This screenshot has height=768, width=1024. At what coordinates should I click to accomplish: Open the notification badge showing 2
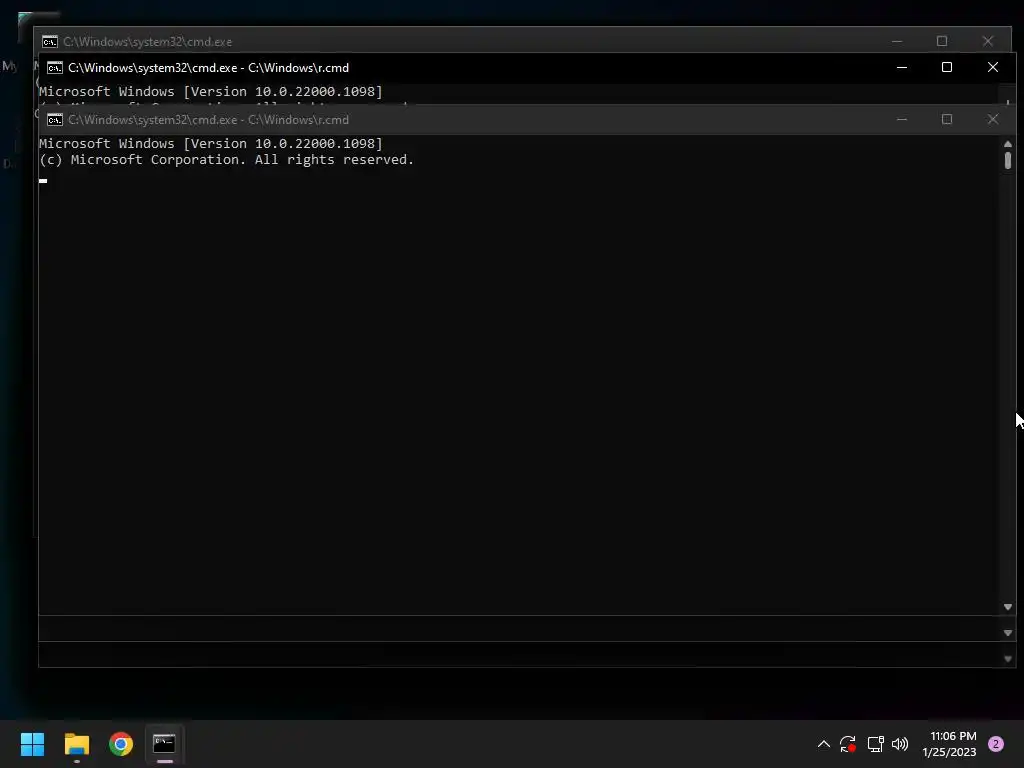[x=996, y=744]
